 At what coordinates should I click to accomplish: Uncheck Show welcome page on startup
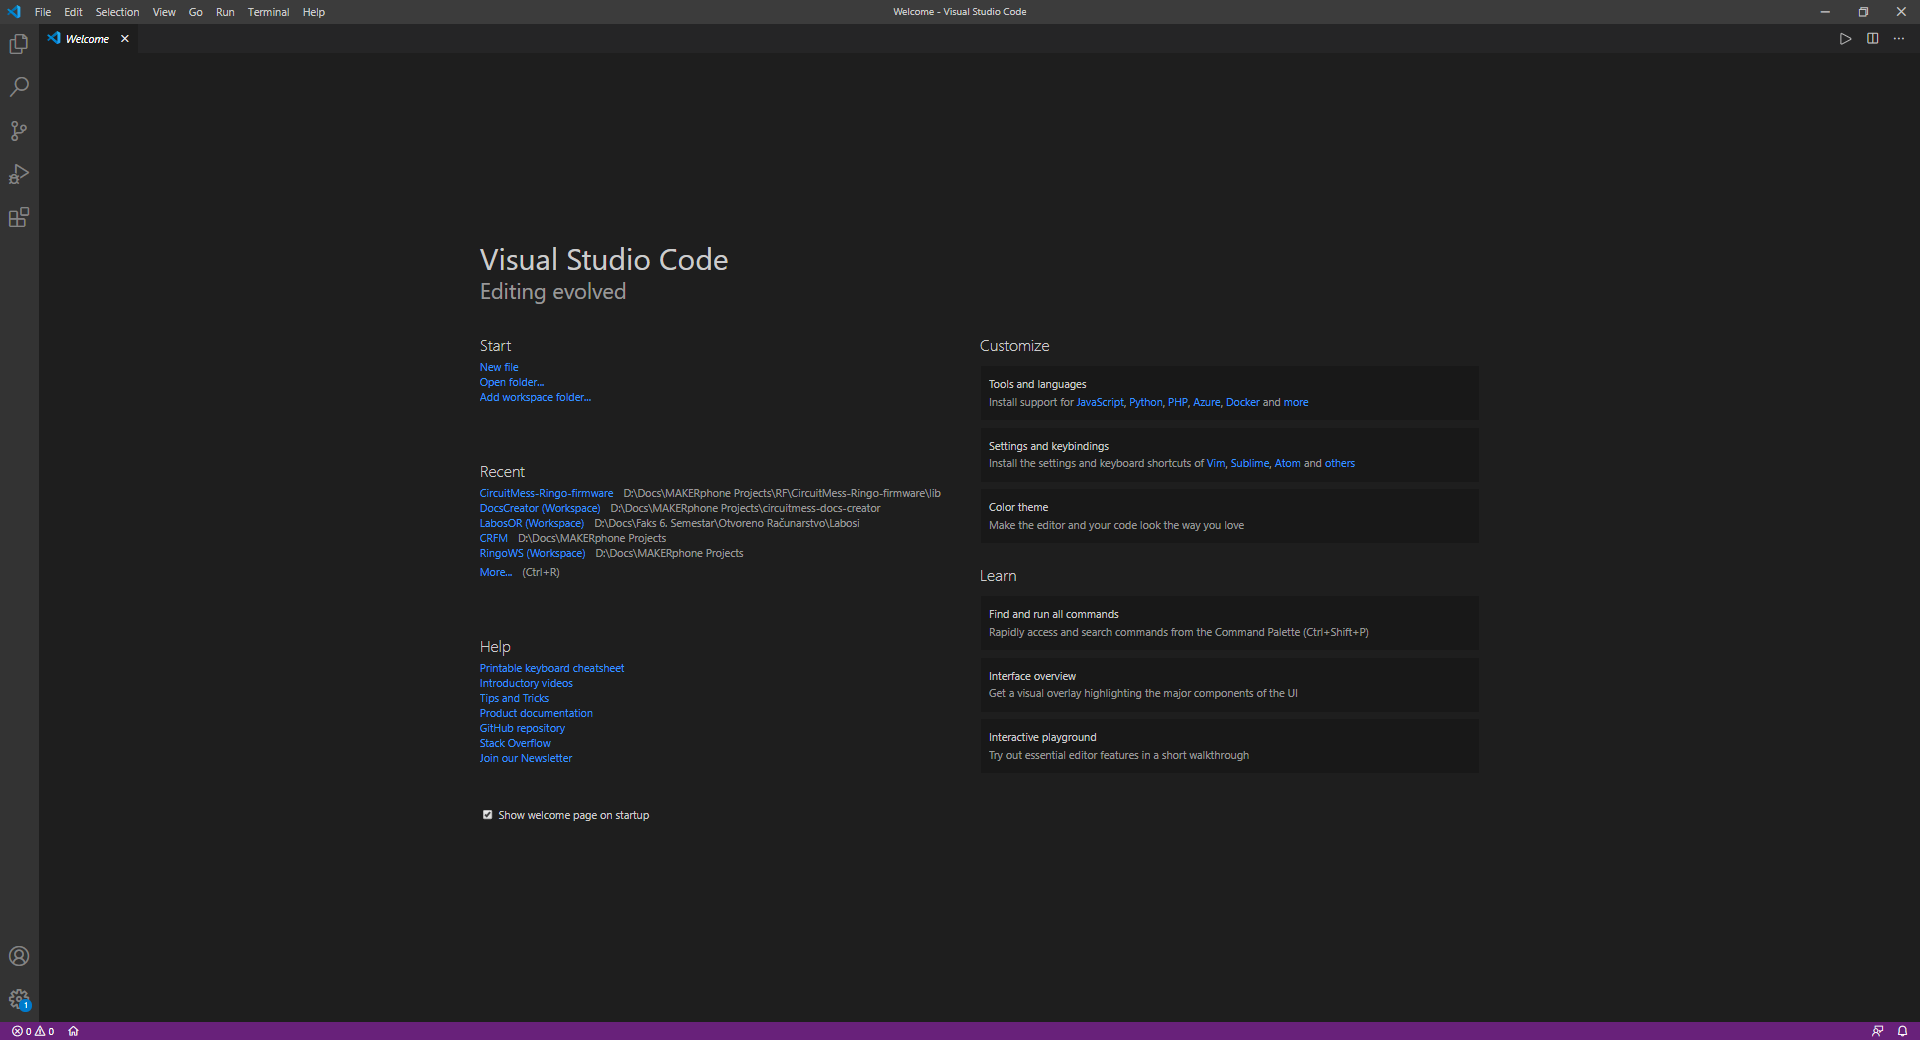(x=488, y=815)
